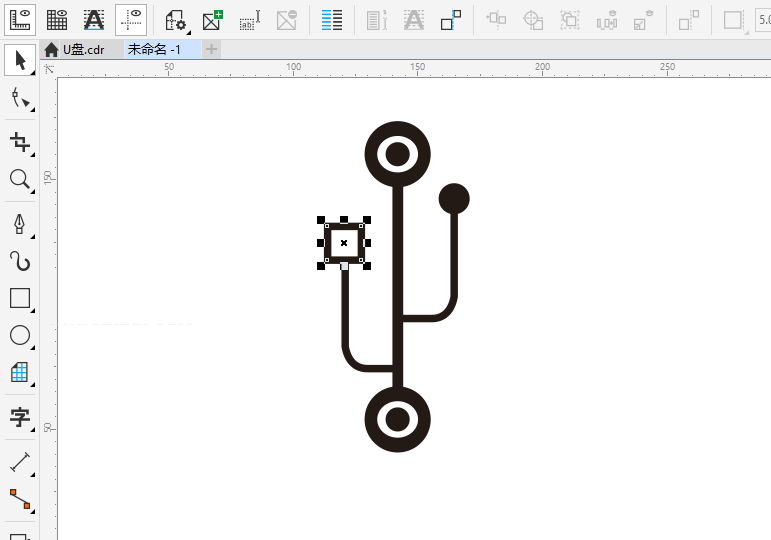
Task: Expand the document options flyout arrow
Action: 189,33
